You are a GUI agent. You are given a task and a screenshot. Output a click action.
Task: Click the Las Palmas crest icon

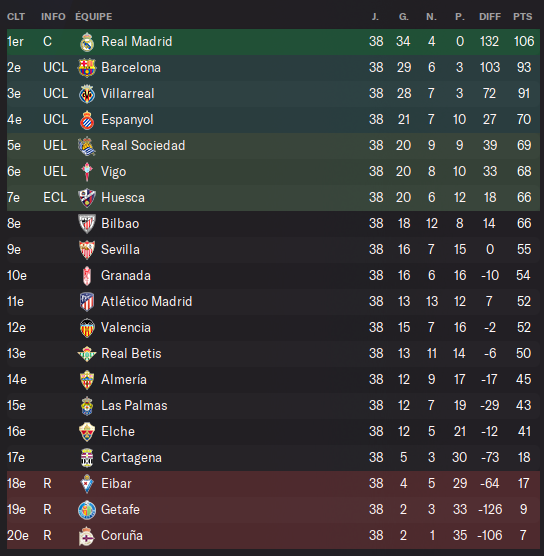[x=87, y=406]
